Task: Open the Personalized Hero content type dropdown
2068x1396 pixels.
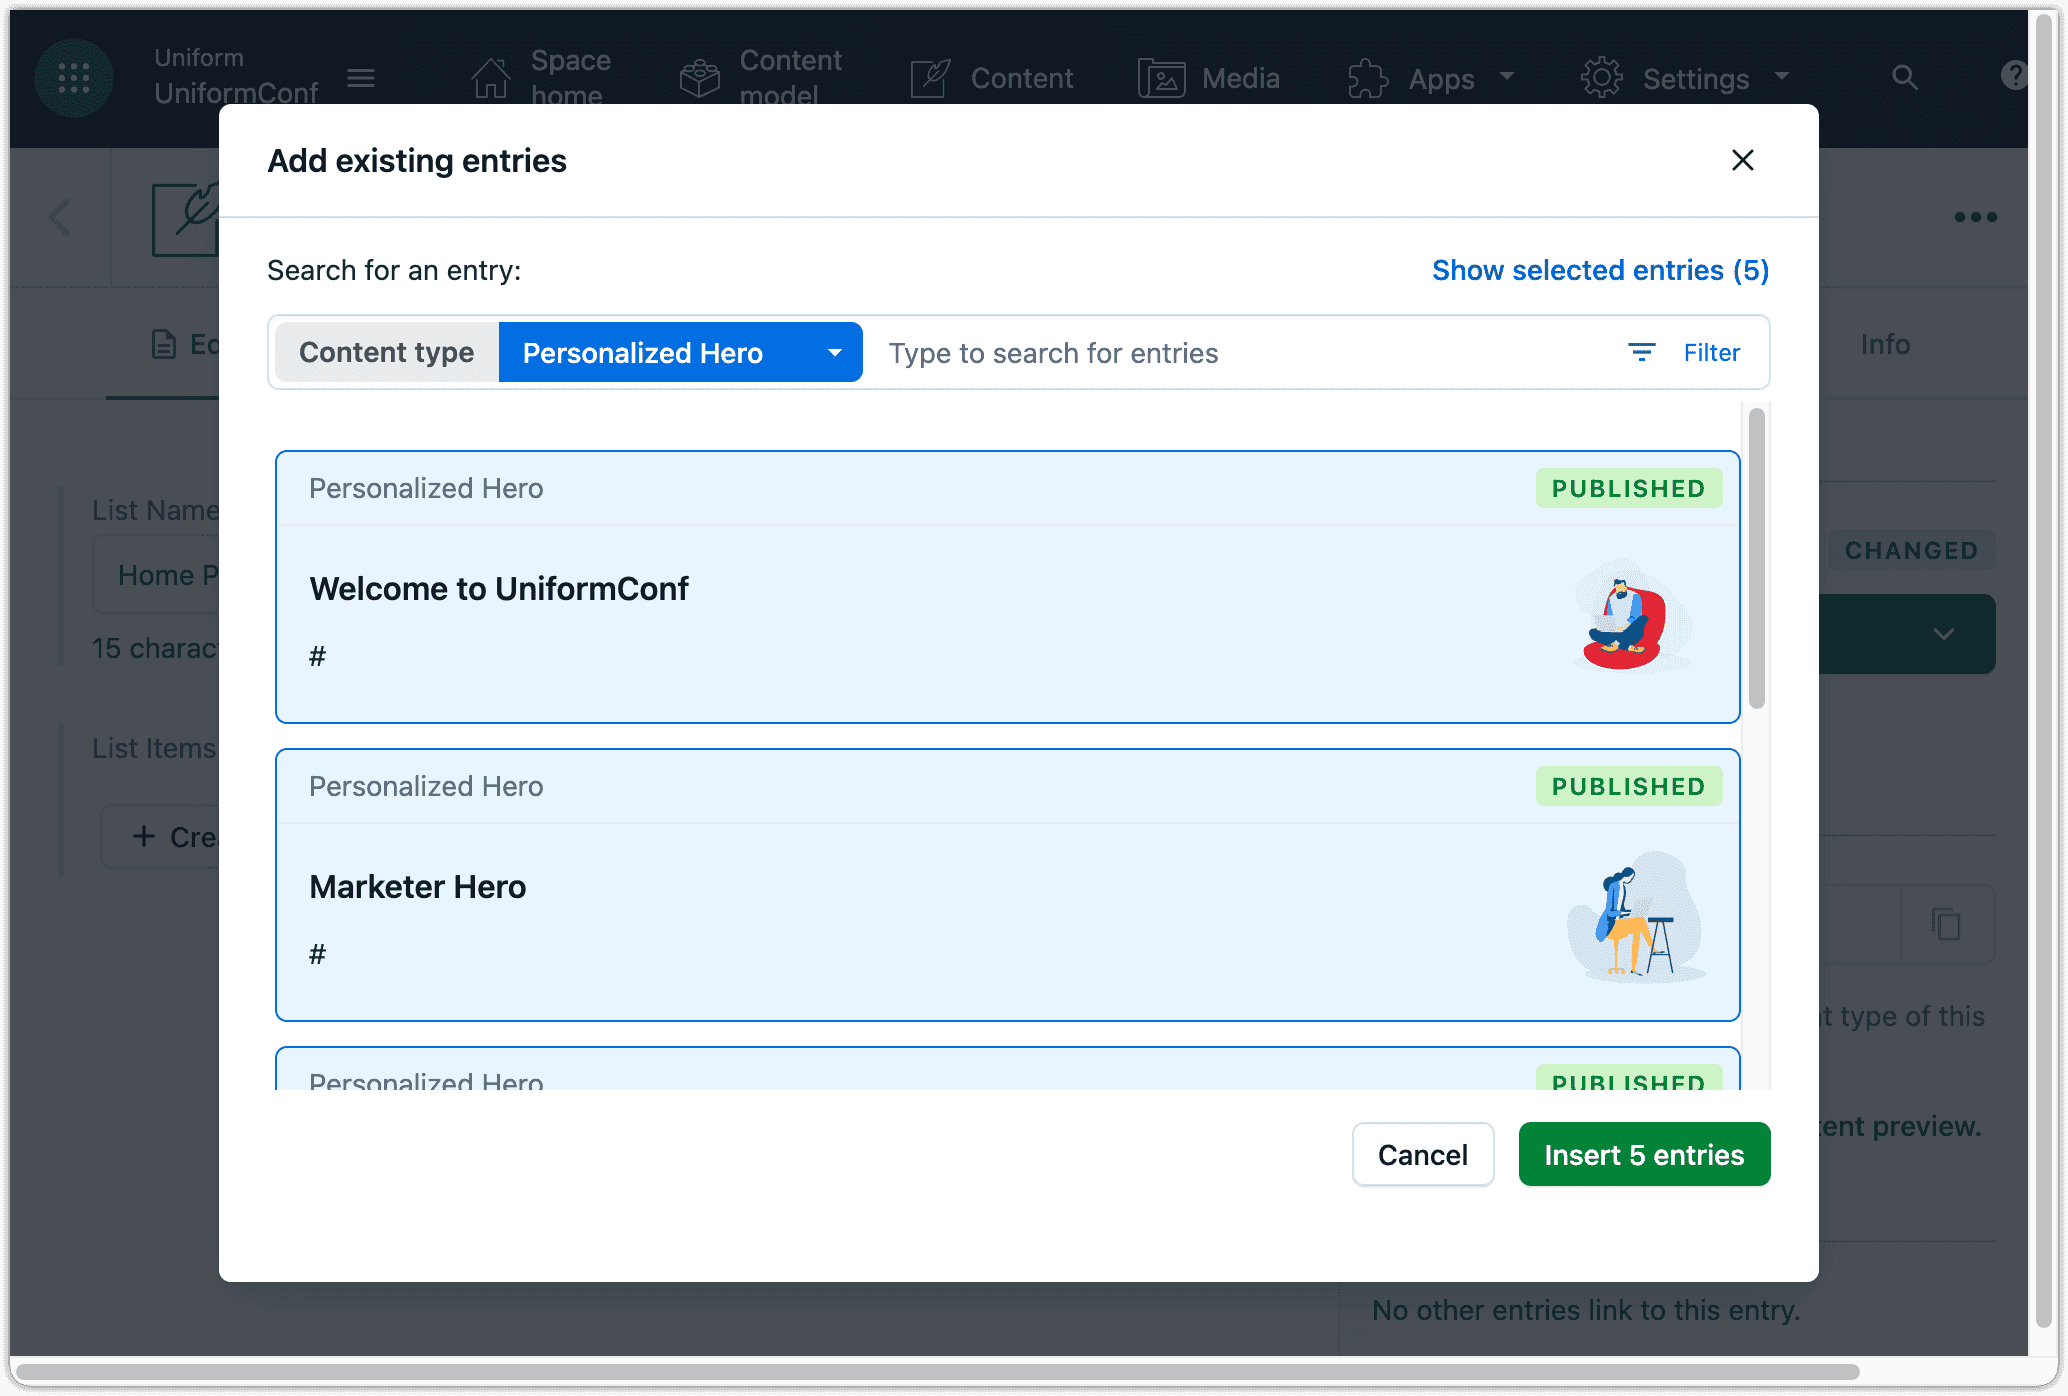Action: [x=680, y=352]
